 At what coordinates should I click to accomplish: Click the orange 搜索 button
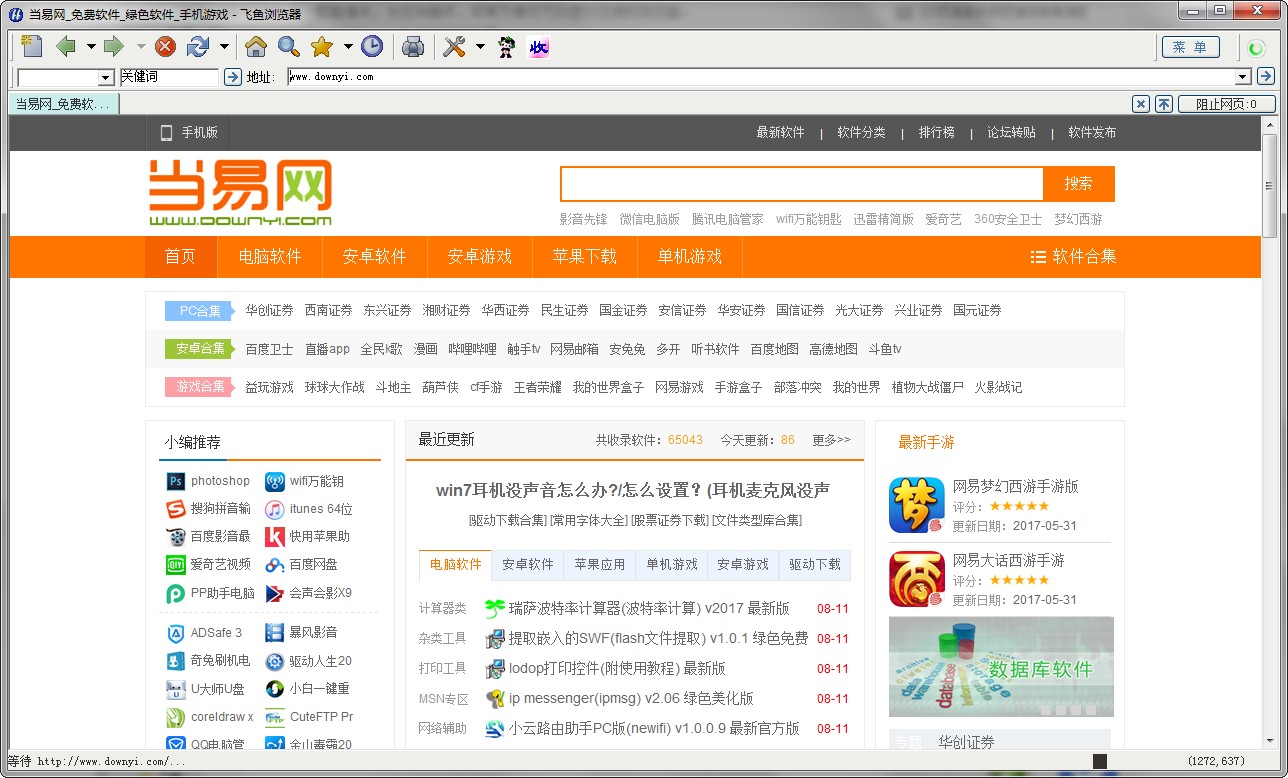tap(1078, 184)
